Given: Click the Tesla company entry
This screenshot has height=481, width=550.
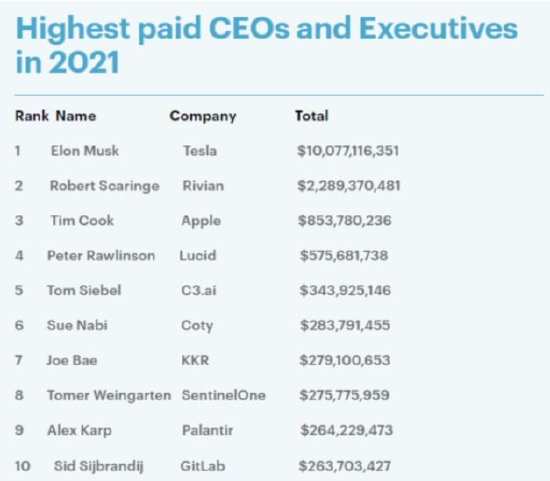Looking at the screenshot, I should pyautogui.click(x=200, y=151).
